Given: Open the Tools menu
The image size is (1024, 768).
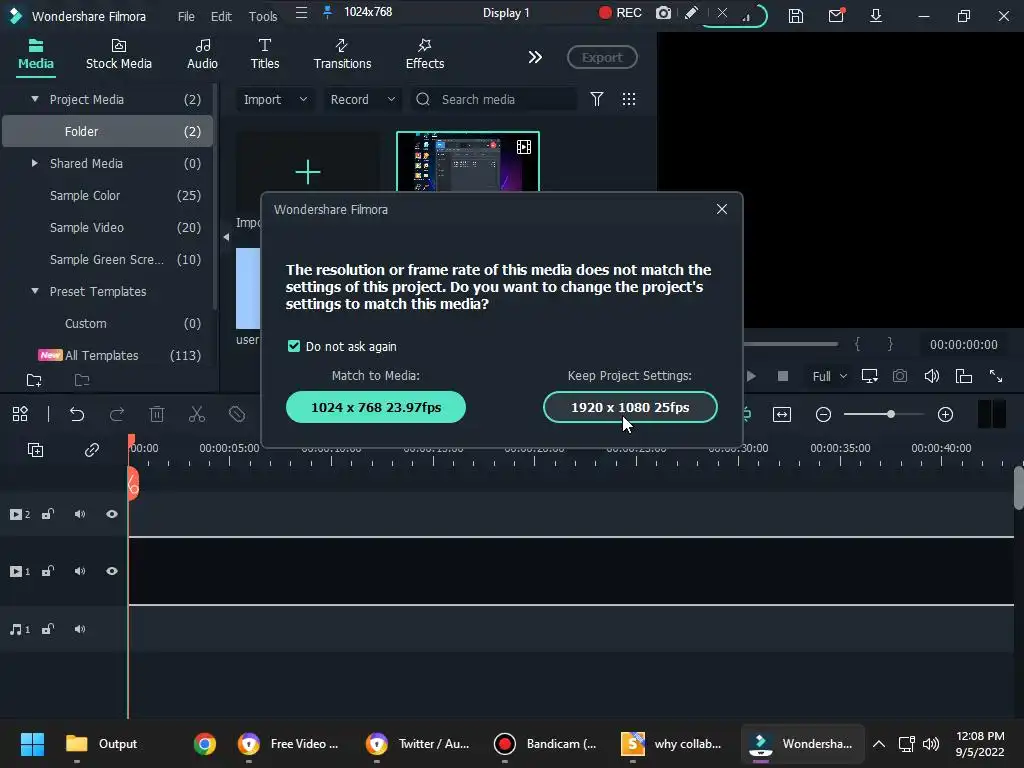Looking at the screenshot, I should click(x=263, y=16).
